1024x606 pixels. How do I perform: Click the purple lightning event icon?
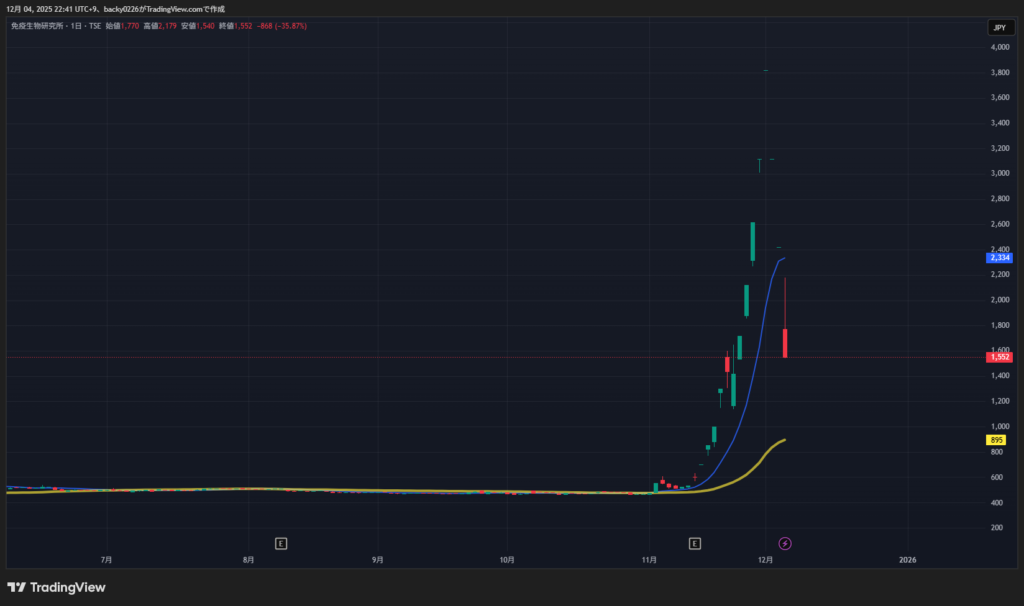tap(785, 543)
